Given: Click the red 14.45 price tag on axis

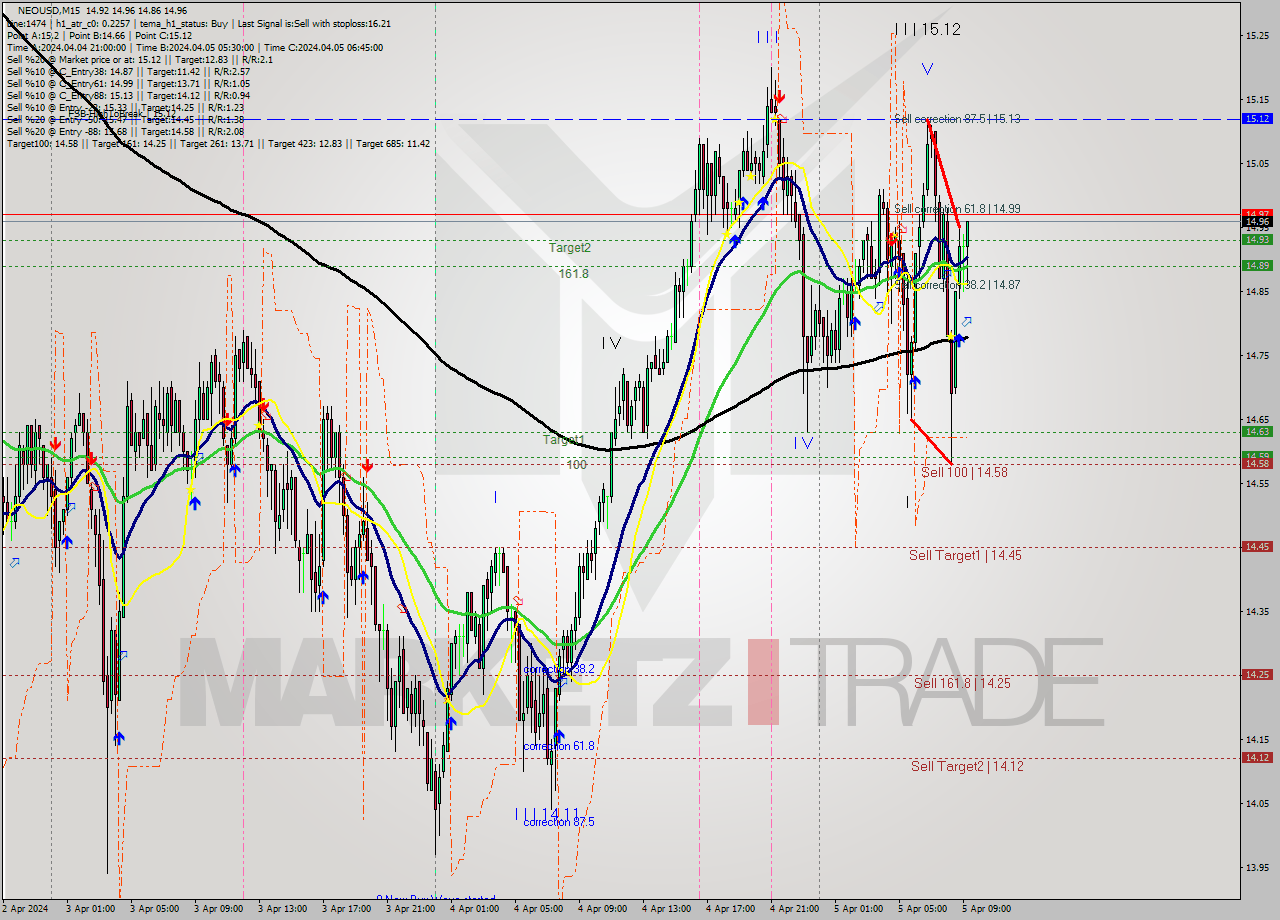Looking at the screenshot, I should (x=1256, y=546).
